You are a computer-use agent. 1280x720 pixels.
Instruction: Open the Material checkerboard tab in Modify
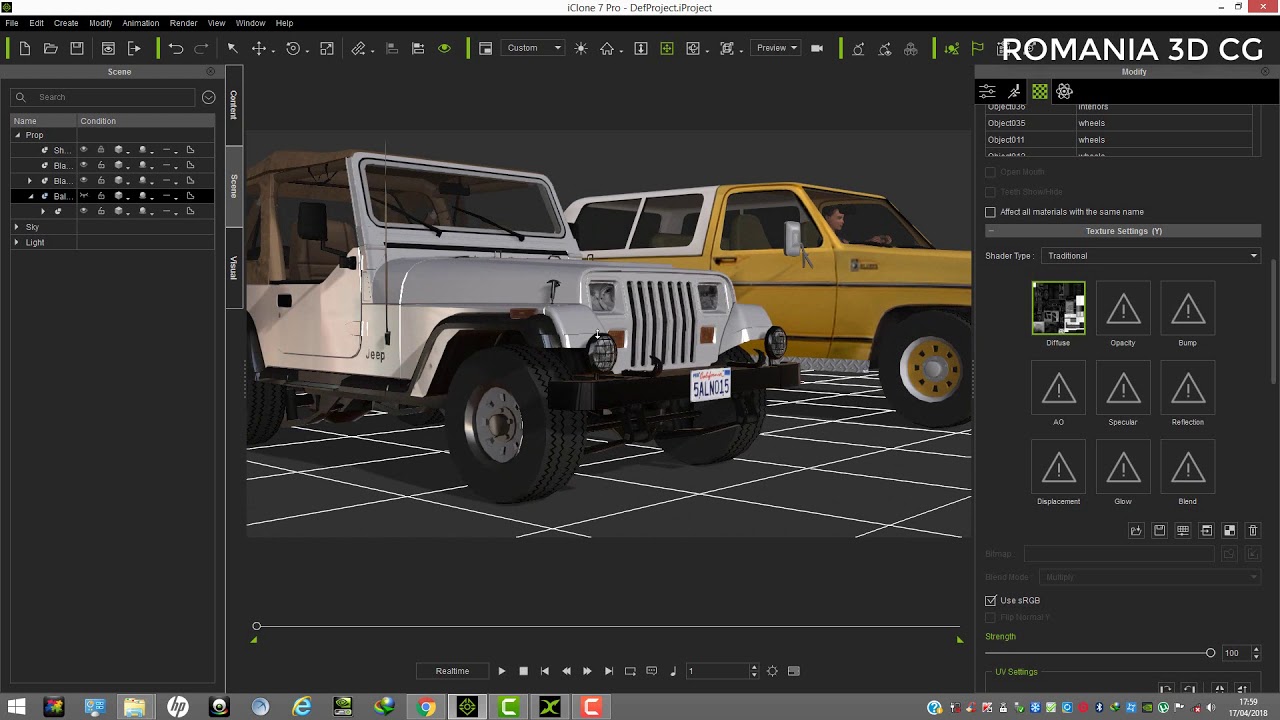tap(1040, 91)
